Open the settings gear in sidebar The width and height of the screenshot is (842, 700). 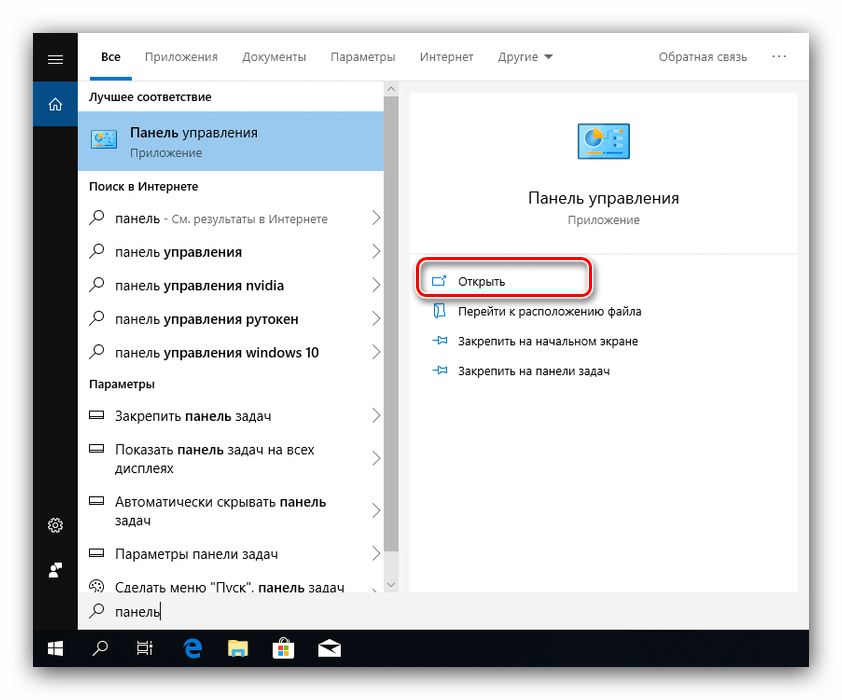(55, 526)
